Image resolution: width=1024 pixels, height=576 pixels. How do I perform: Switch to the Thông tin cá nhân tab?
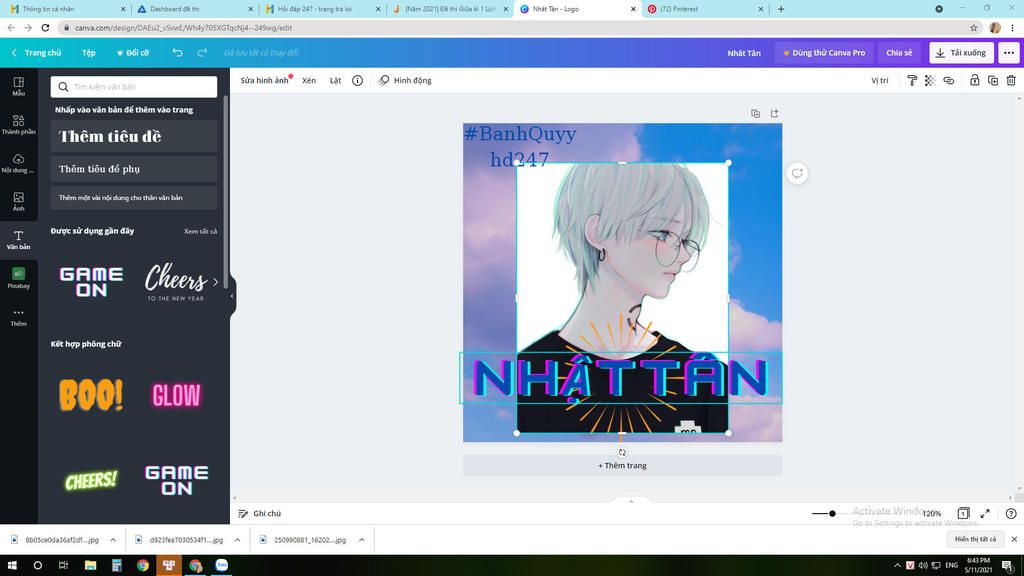click(x=65, y=9)
